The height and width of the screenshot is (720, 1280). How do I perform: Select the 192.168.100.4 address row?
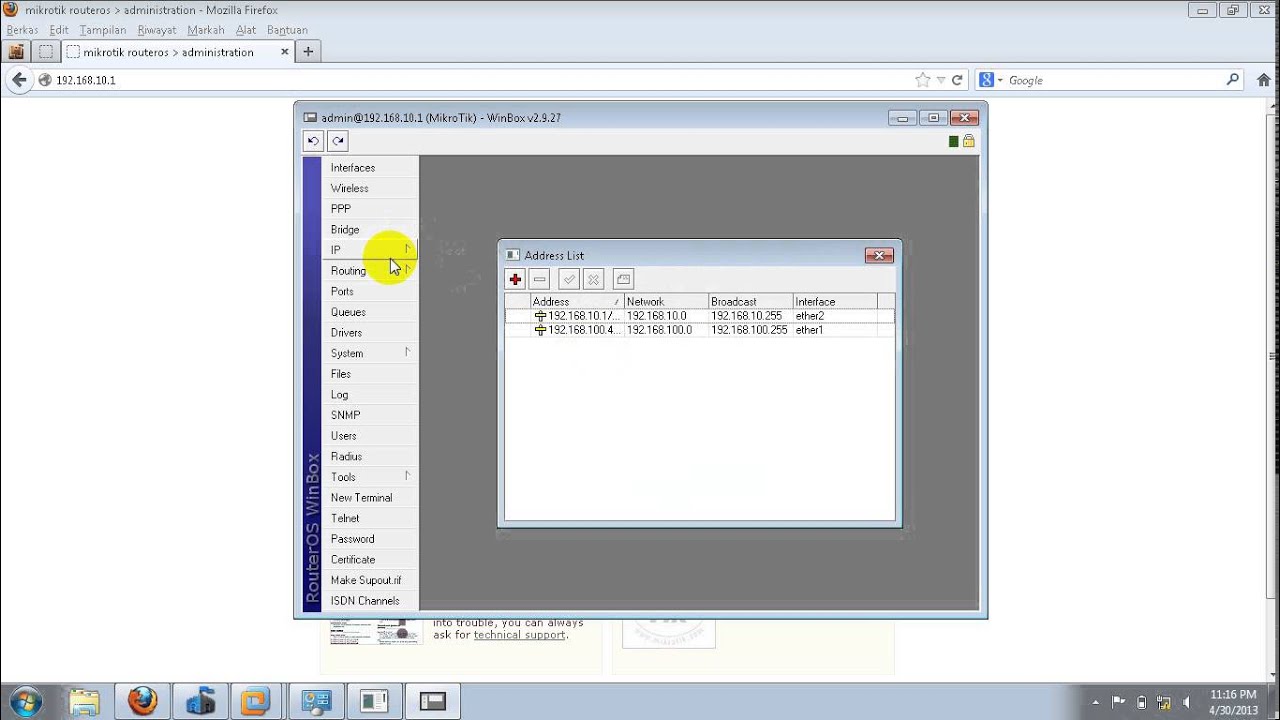click(699, 330)
